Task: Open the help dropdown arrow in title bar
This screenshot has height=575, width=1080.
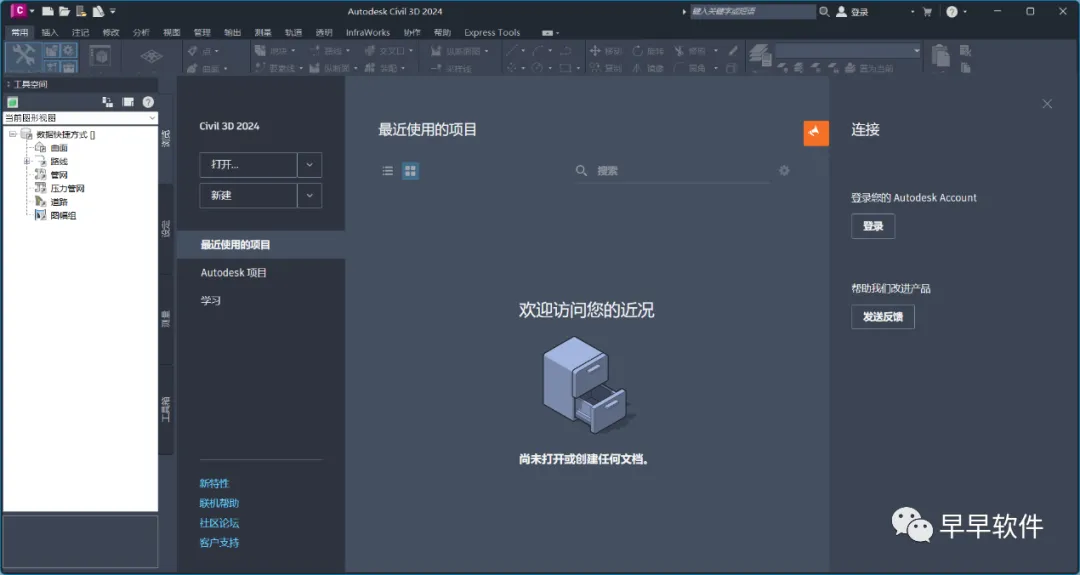Action: tap(965, 12)
